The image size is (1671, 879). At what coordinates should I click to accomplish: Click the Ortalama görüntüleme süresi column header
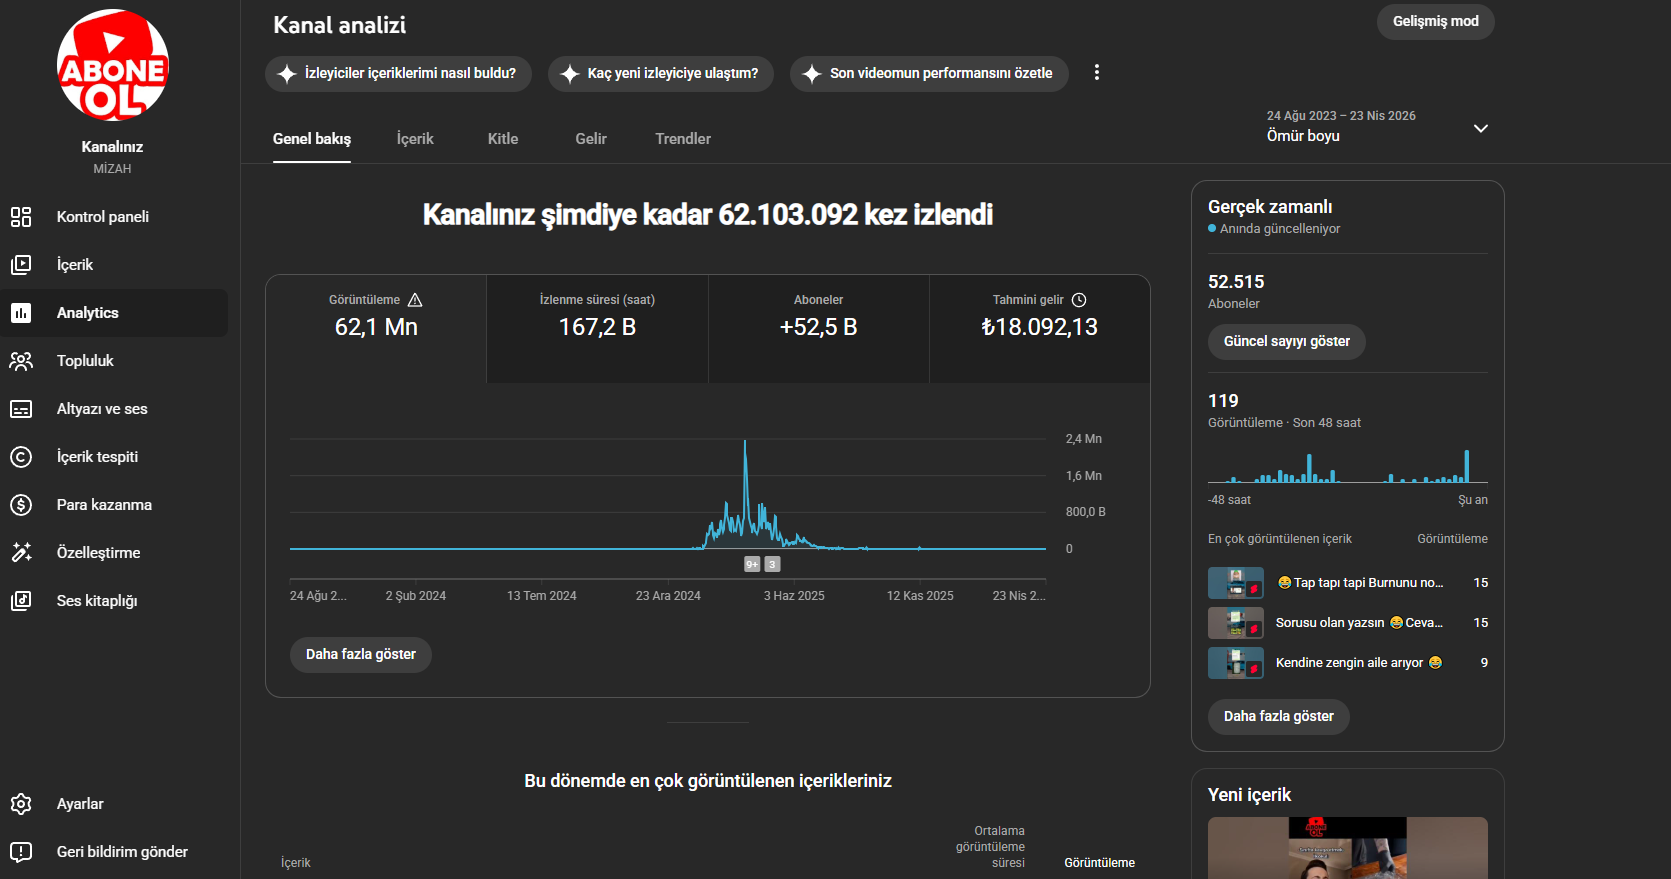coord(990,847)
